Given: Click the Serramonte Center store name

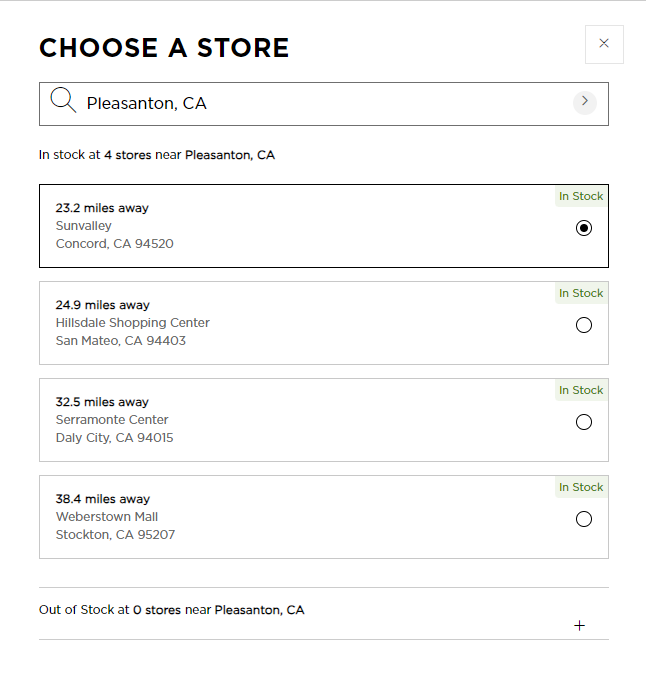Looking at the screenshot, I should [x=112, y=420].
